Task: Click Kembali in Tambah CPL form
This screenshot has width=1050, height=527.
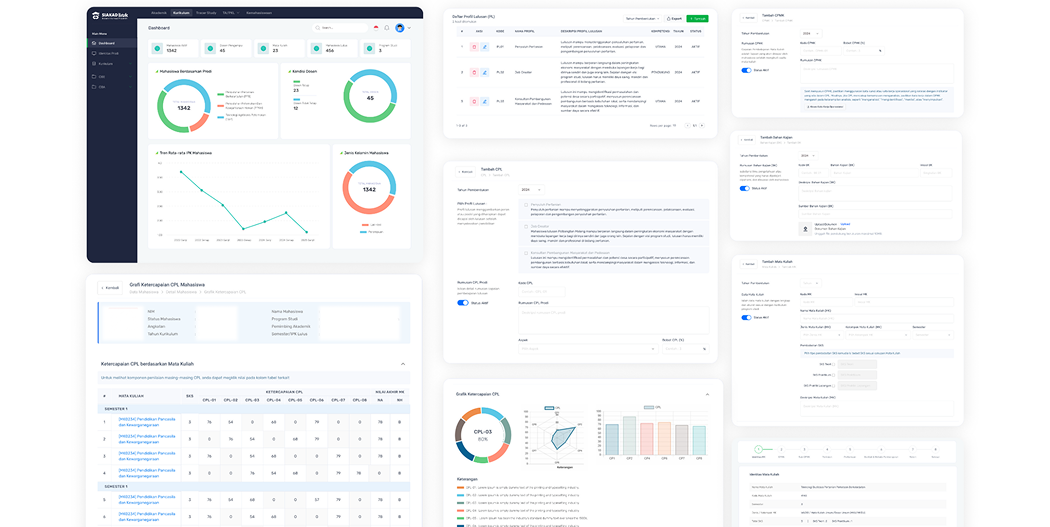Action: (x=465, y=172)
